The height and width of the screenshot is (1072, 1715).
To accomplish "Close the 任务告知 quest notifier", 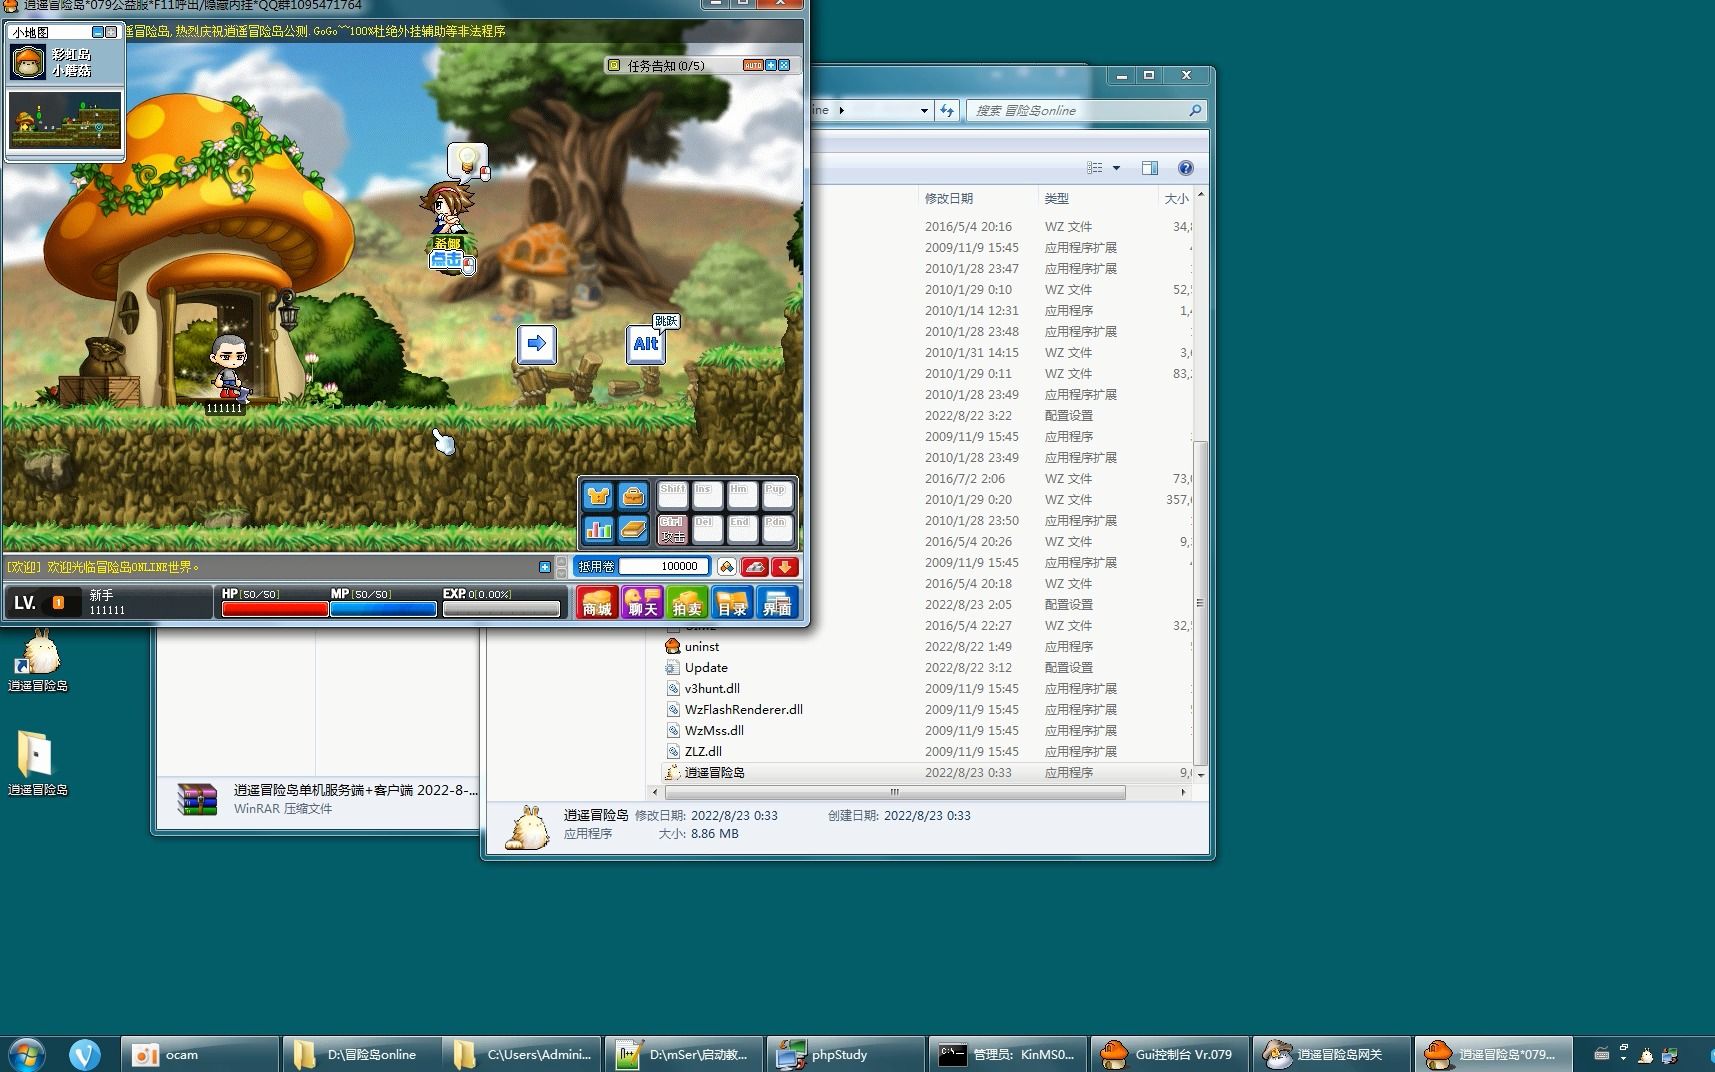I will (x=784, y=65).
